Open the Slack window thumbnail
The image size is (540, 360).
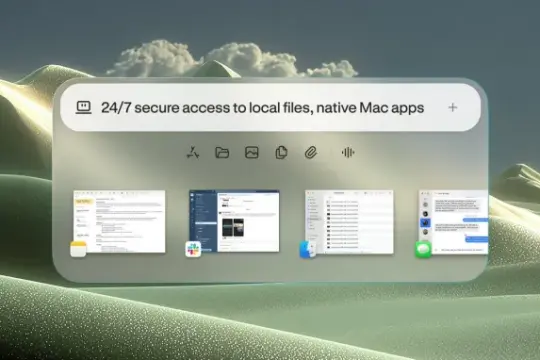coord(234,221)
